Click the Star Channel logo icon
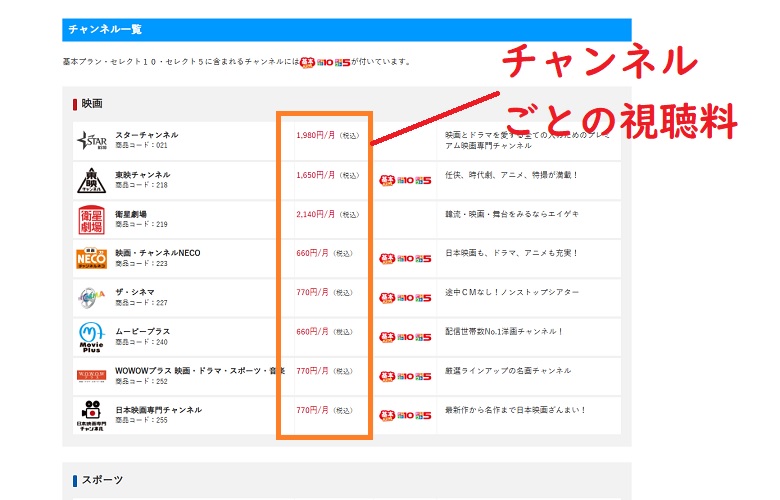 click(92, 141)
